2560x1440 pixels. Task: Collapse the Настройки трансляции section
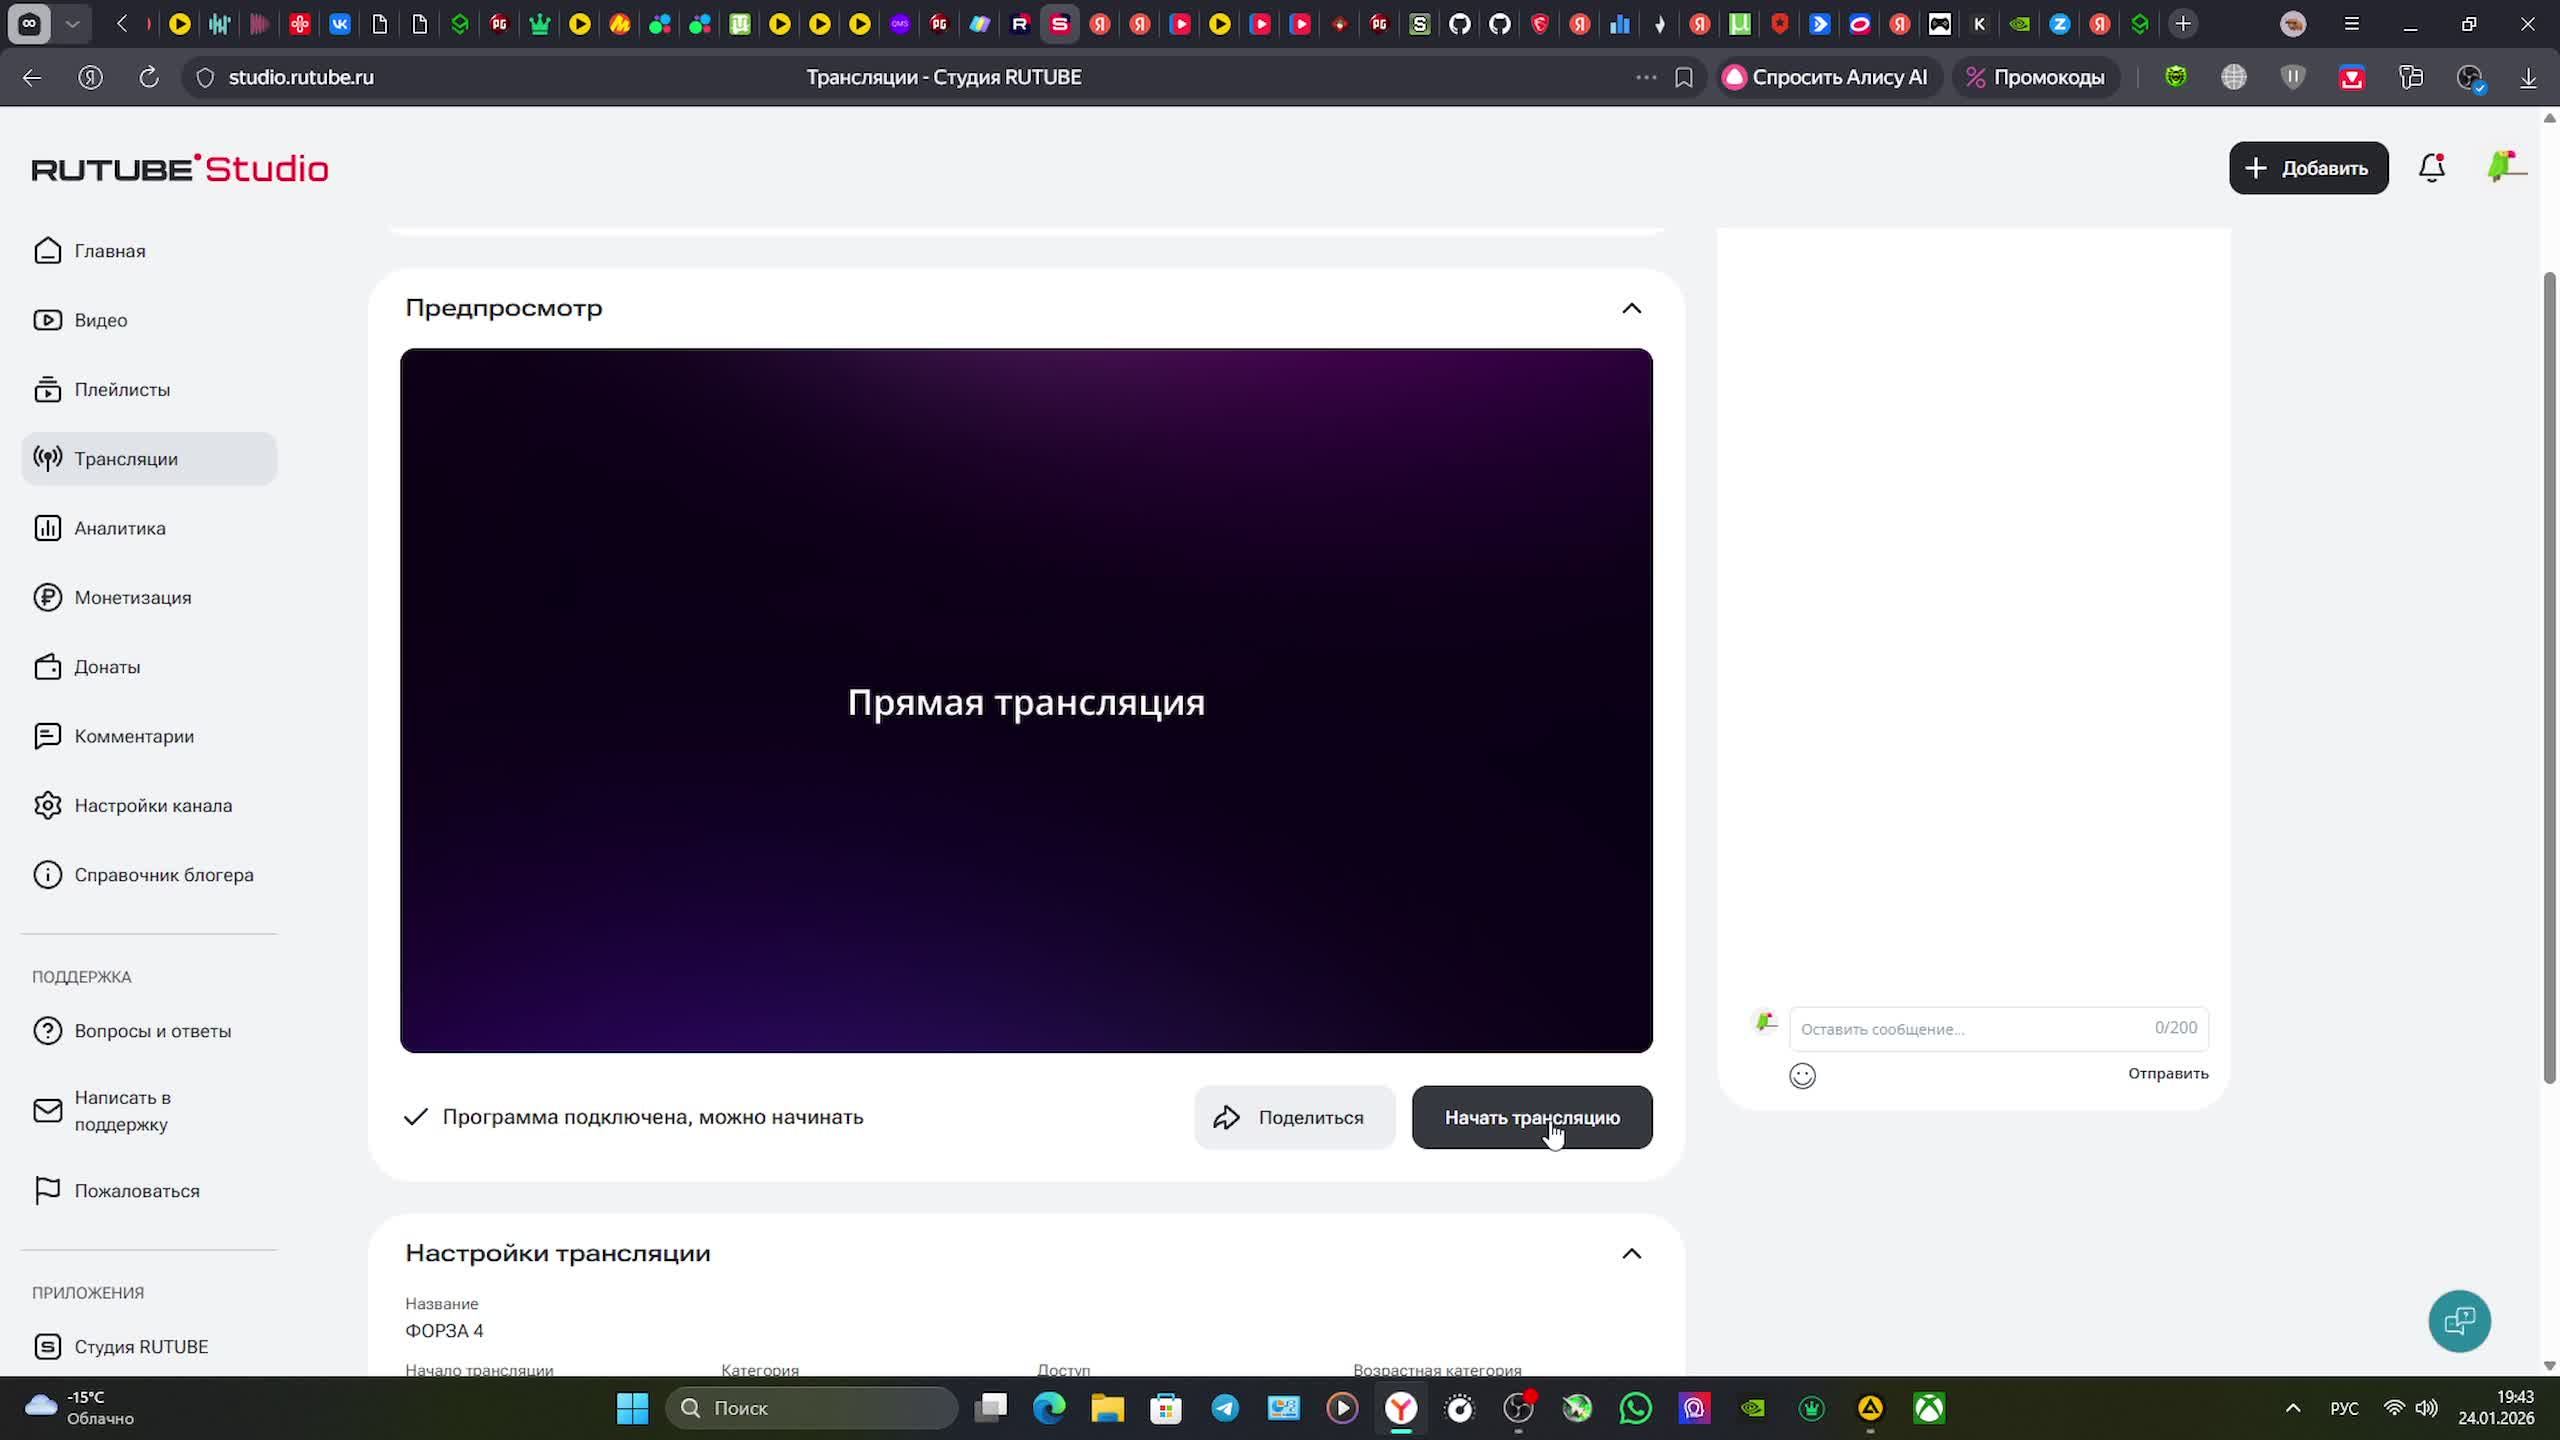point(1631,1254)
